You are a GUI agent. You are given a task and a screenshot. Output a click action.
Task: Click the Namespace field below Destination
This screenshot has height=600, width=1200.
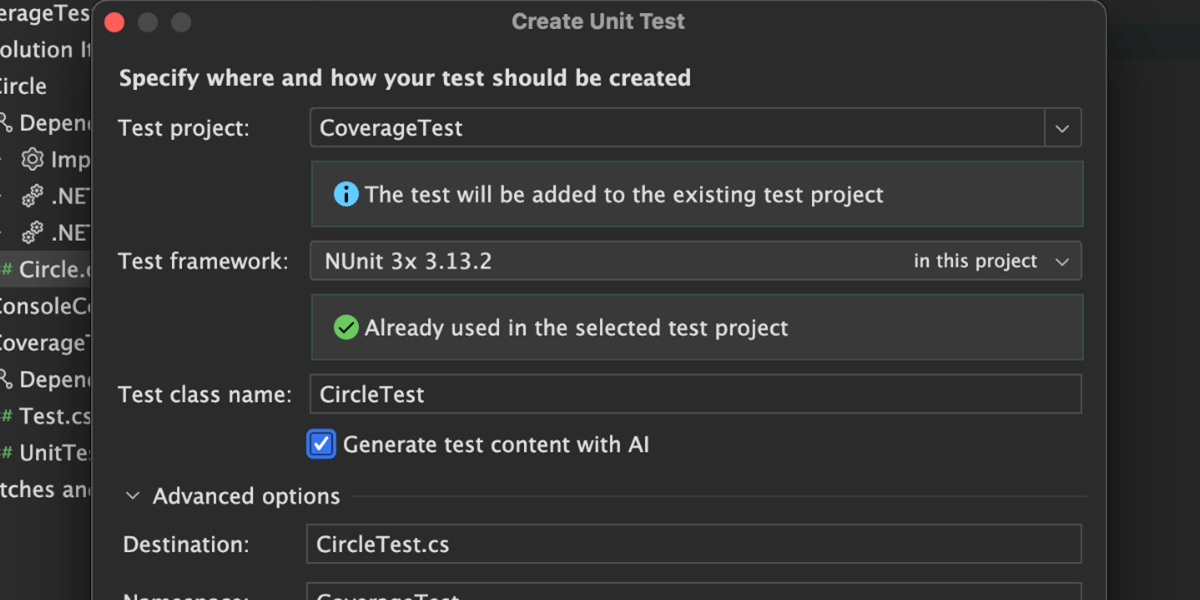click(692, 594)
